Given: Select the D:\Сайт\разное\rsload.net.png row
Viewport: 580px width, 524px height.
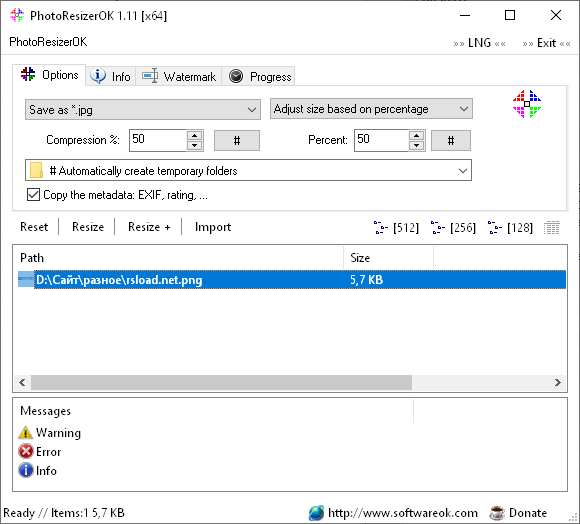Looking at the screenshot, I should click(292, 280).
